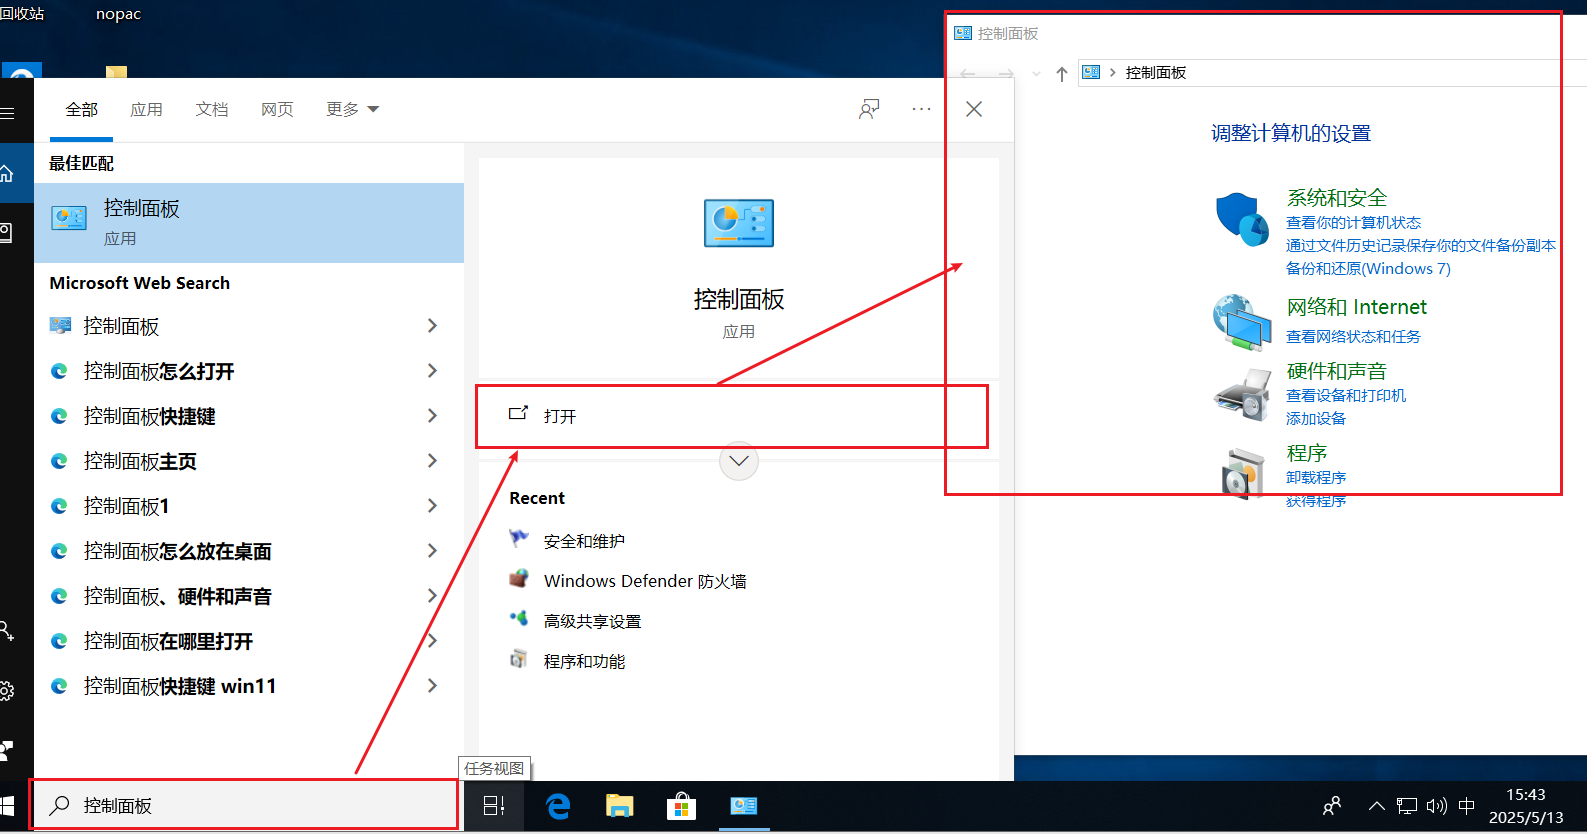
Task: Open the 系统和安全 category link
Action: [1337, 198]
